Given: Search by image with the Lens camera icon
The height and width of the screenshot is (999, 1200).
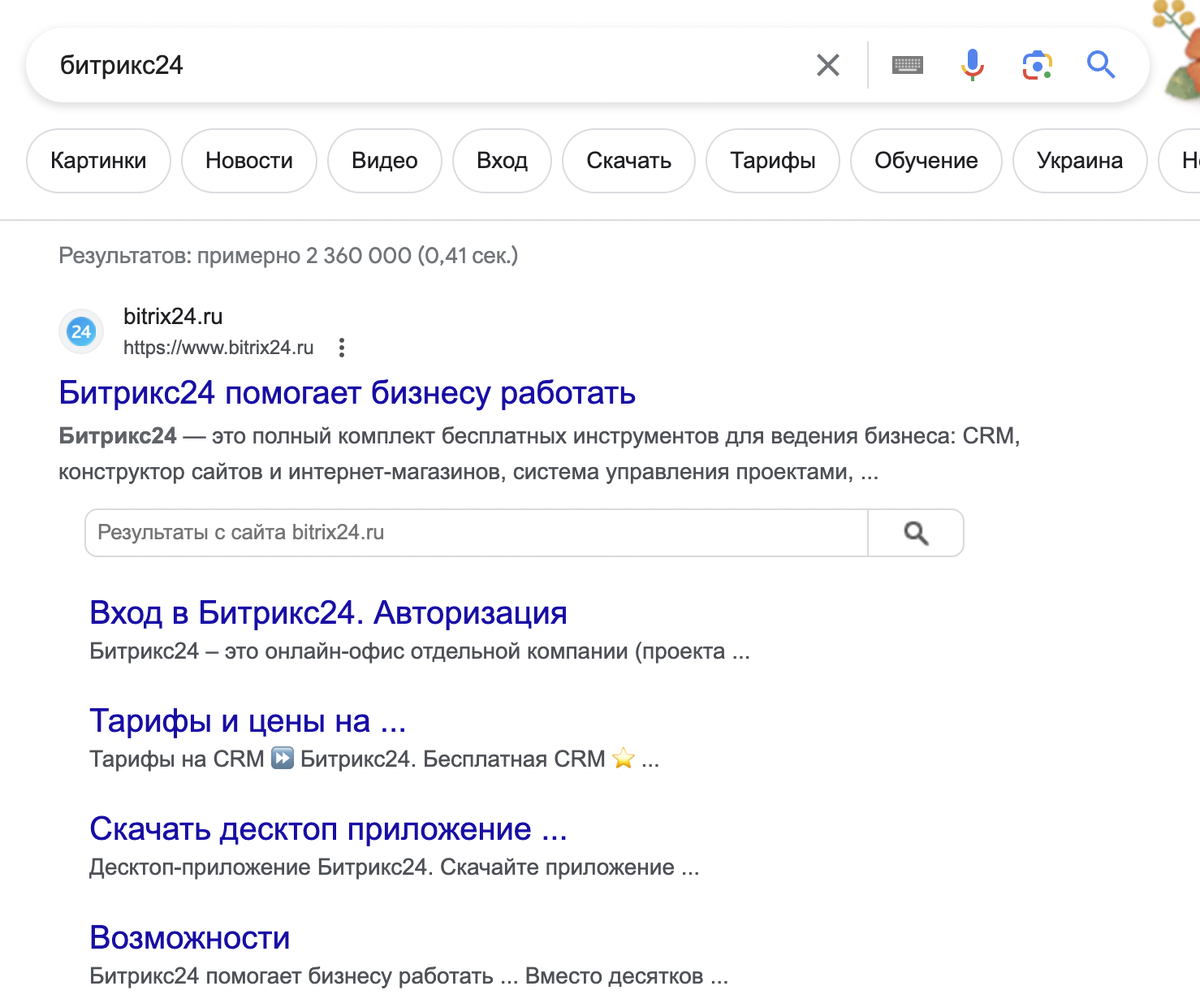Looking at the screenshot, I should 1037,66.
